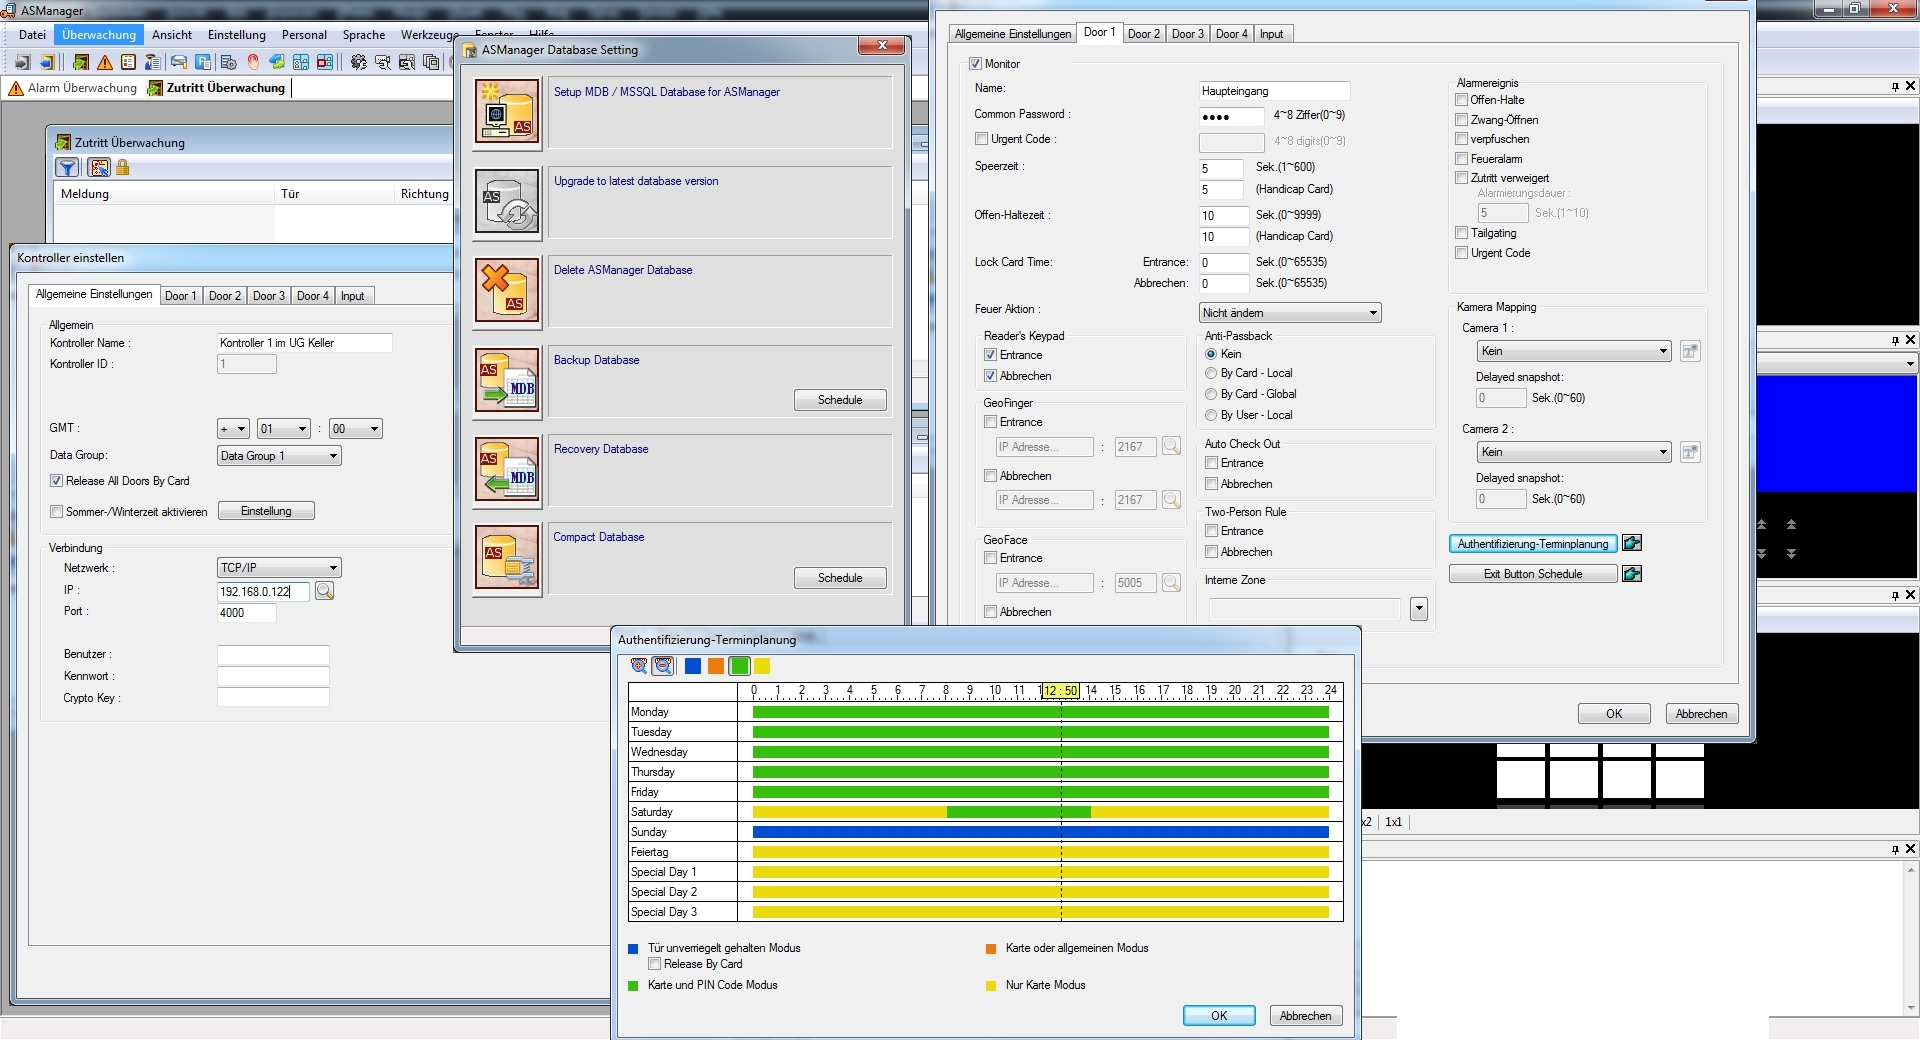The image size is (1920, 1040).
Task: Open the Camera 1 mapping dropdown
Action: click(1663, 351)
